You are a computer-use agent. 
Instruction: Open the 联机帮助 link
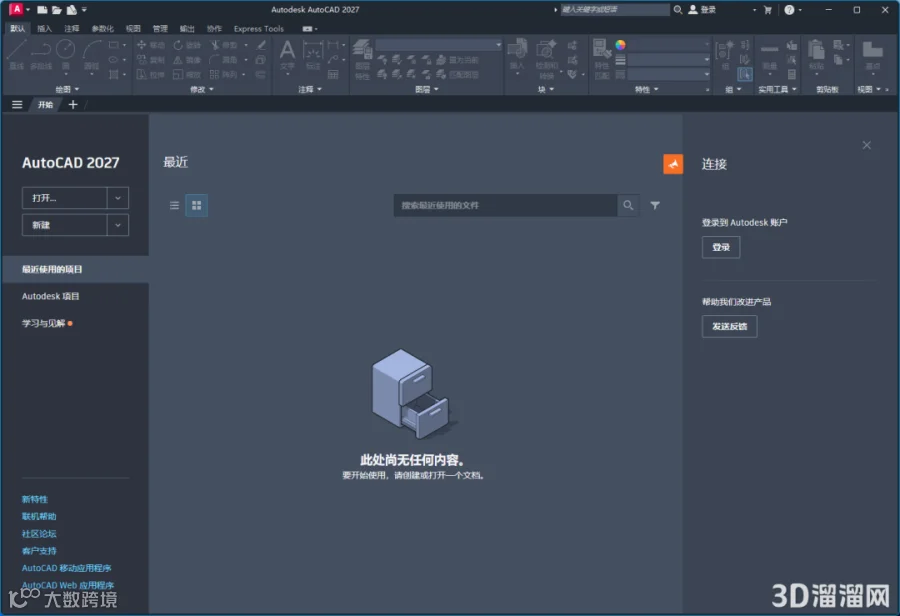39,516
